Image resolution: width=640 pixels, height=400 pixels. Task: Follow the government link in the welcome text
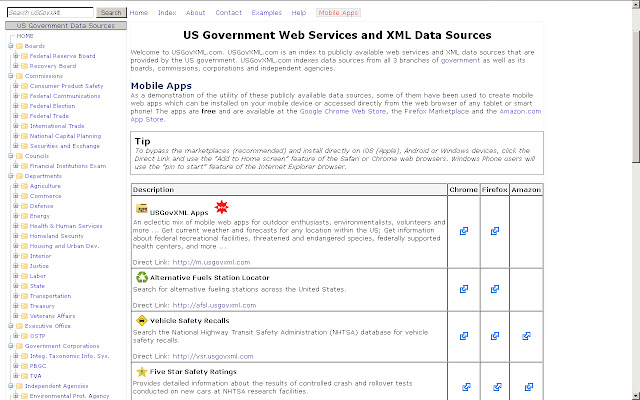[460, 60]
